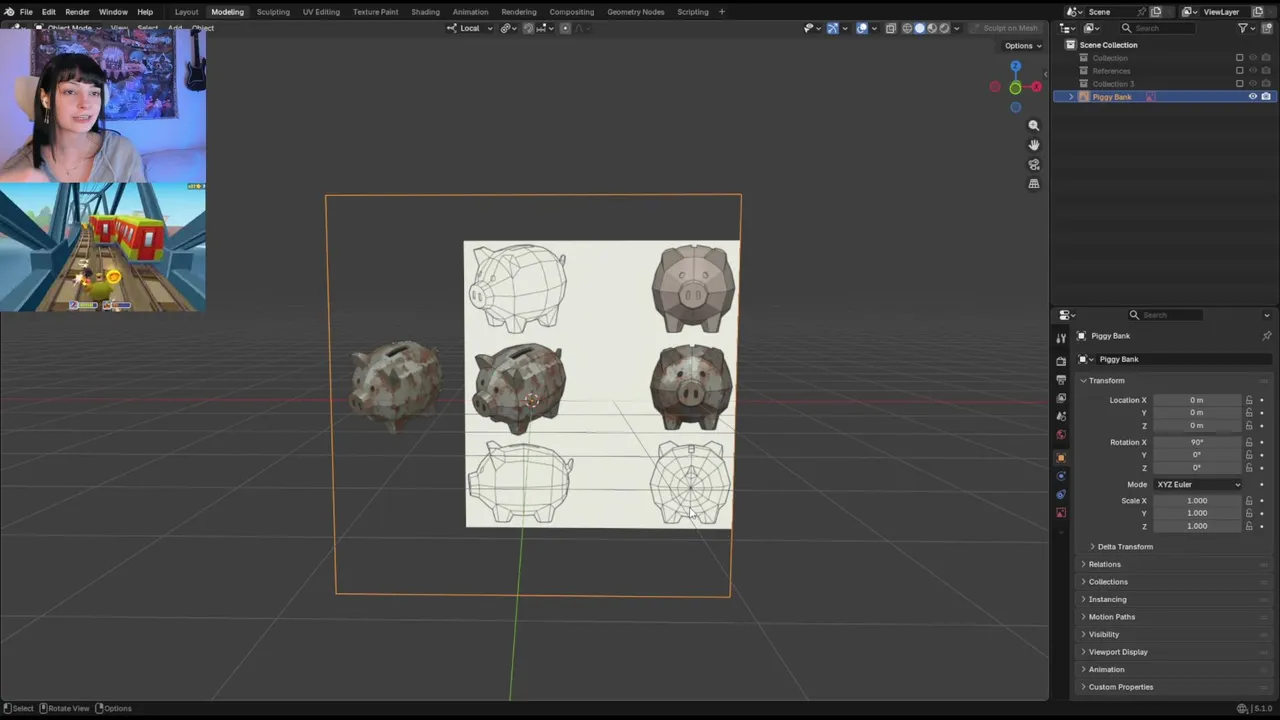Click the outliner Search field
Viewport: 1280px width, 720px height.
pyautogui.click(x=1157, y=28)
